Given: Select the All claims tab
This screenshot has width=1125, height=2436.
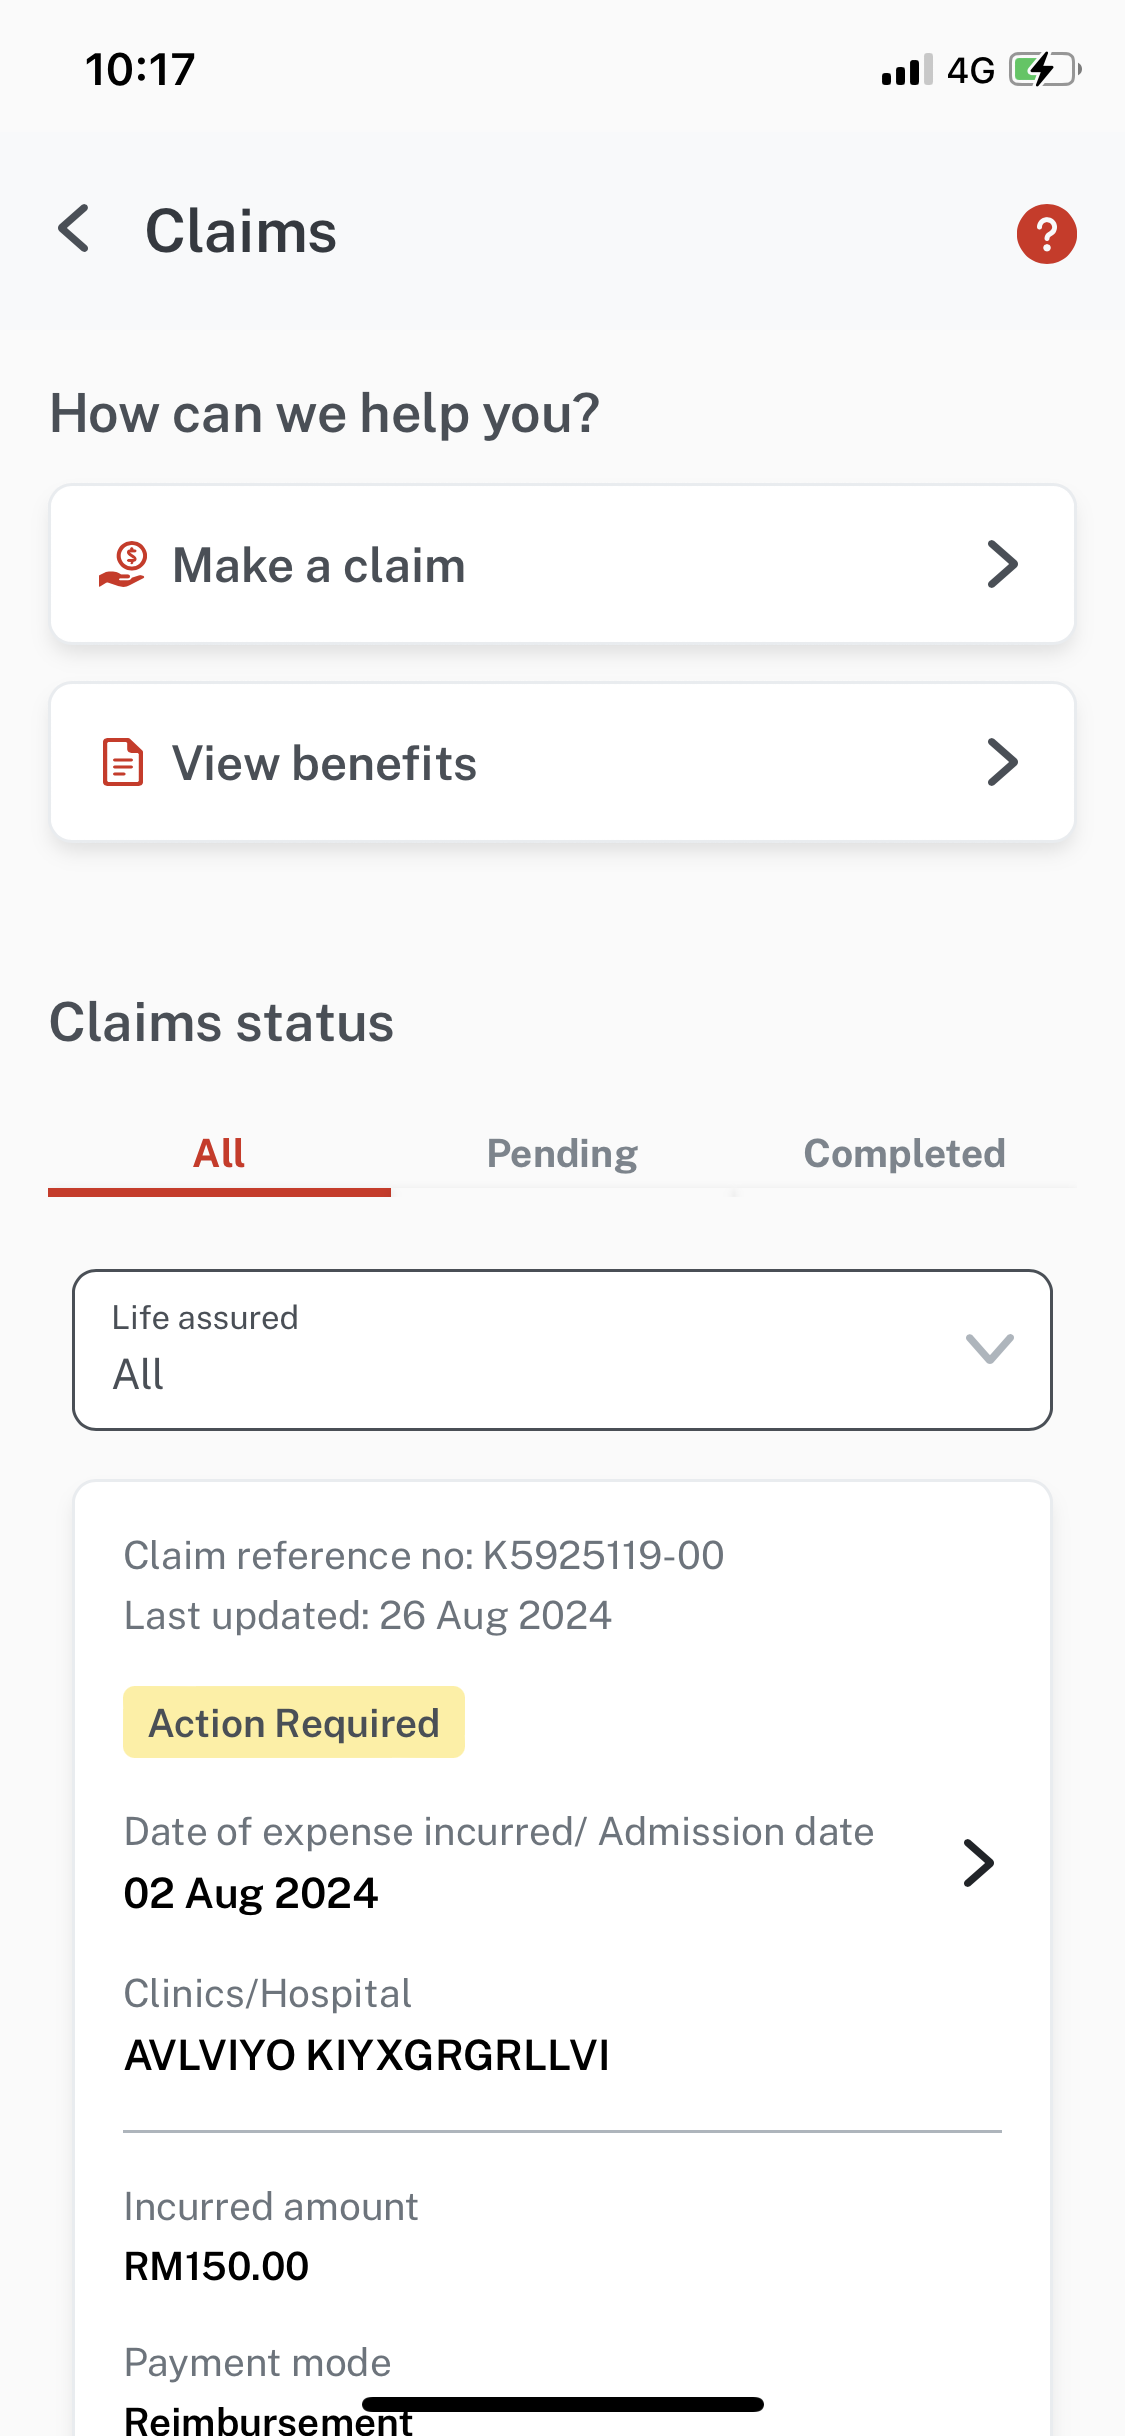Looking at the screenshot, I should 219,1154.
